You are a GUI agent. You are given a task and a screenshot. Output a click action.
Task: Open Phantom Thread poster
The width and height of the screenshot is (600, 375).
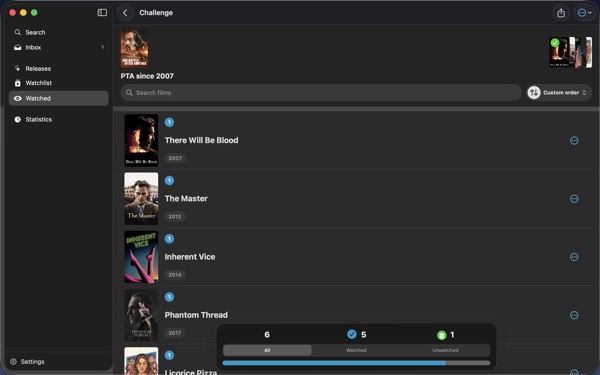(141, 315)
